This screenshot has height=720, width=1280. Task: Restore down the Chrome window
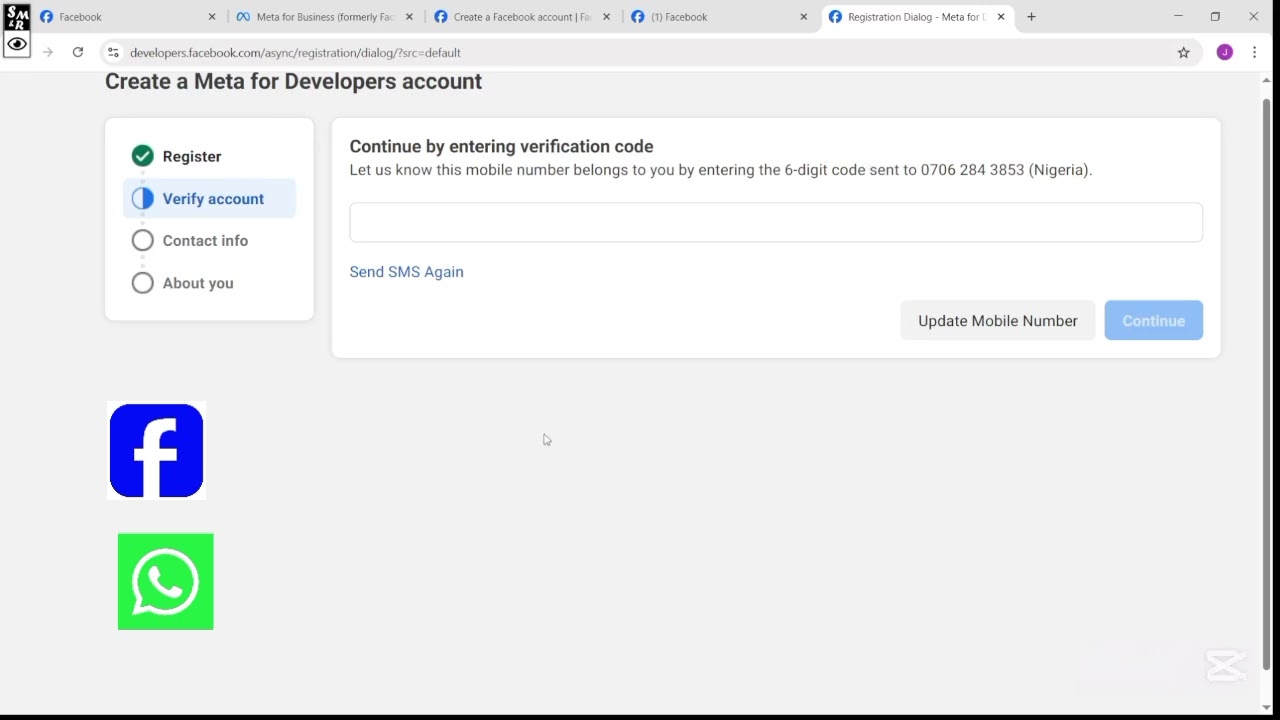(1215, 17)
